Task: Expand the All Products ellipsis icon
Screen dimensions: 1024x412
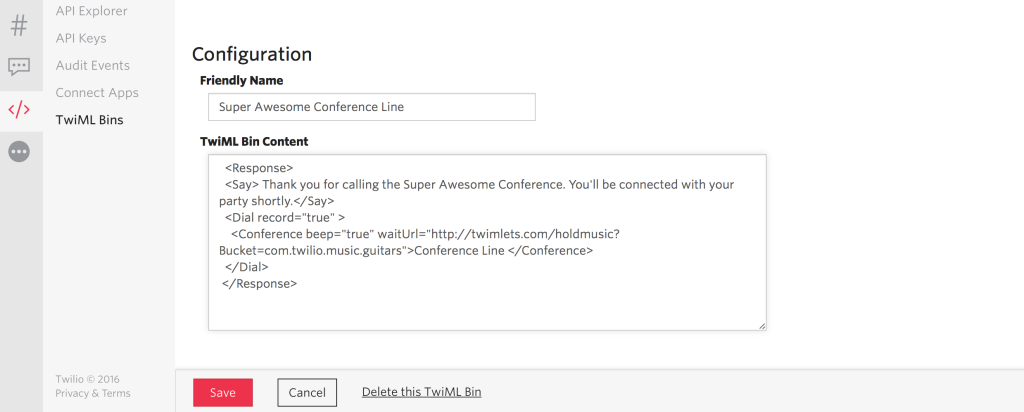Action: (x=19, y=151)
